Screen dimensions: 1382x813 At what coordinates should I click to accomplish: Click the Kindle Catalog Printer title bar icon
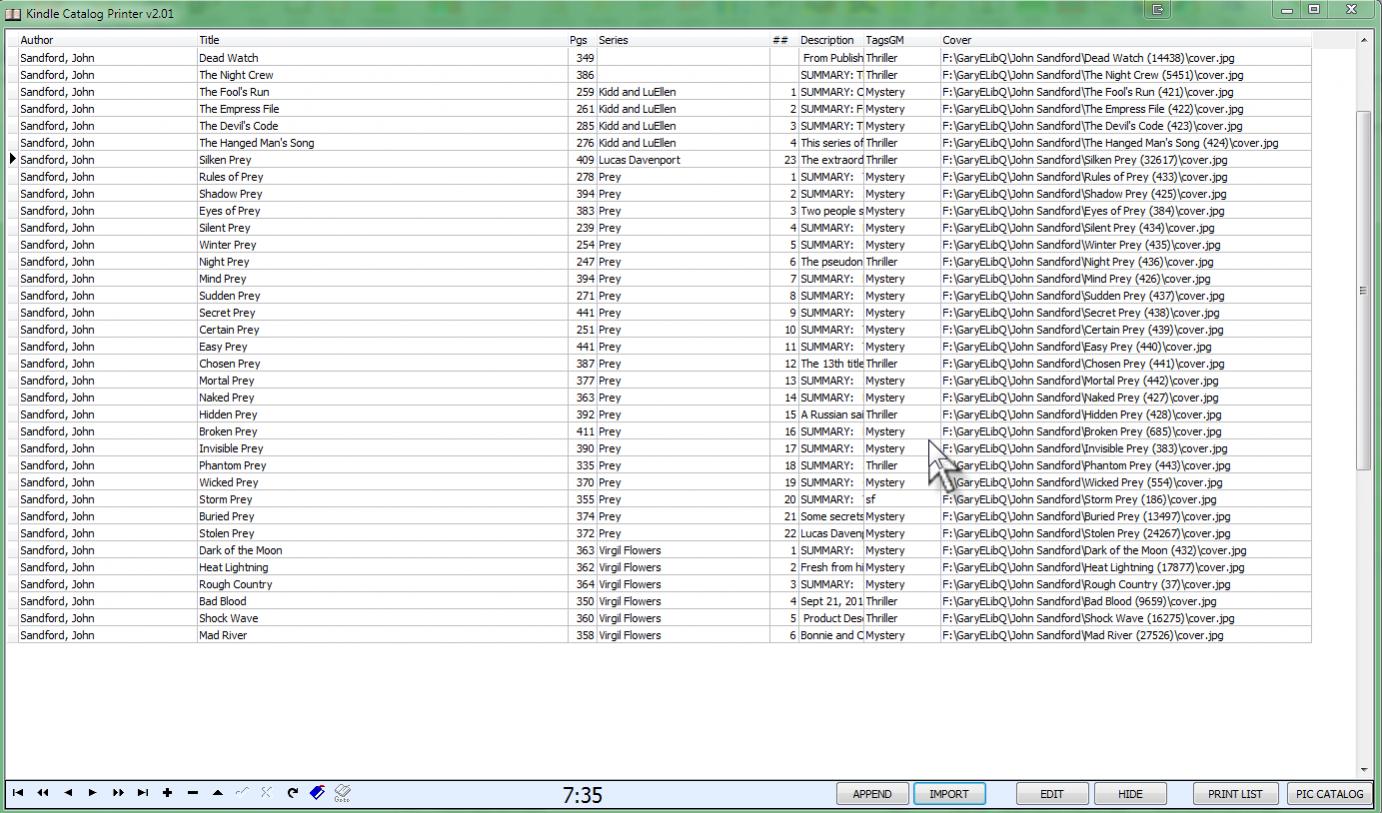13,13
